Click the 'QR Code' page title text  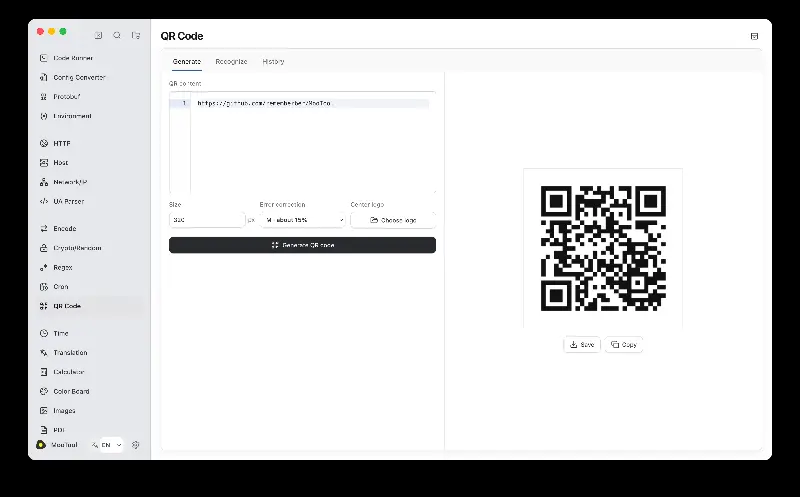[x=182, y=36]
